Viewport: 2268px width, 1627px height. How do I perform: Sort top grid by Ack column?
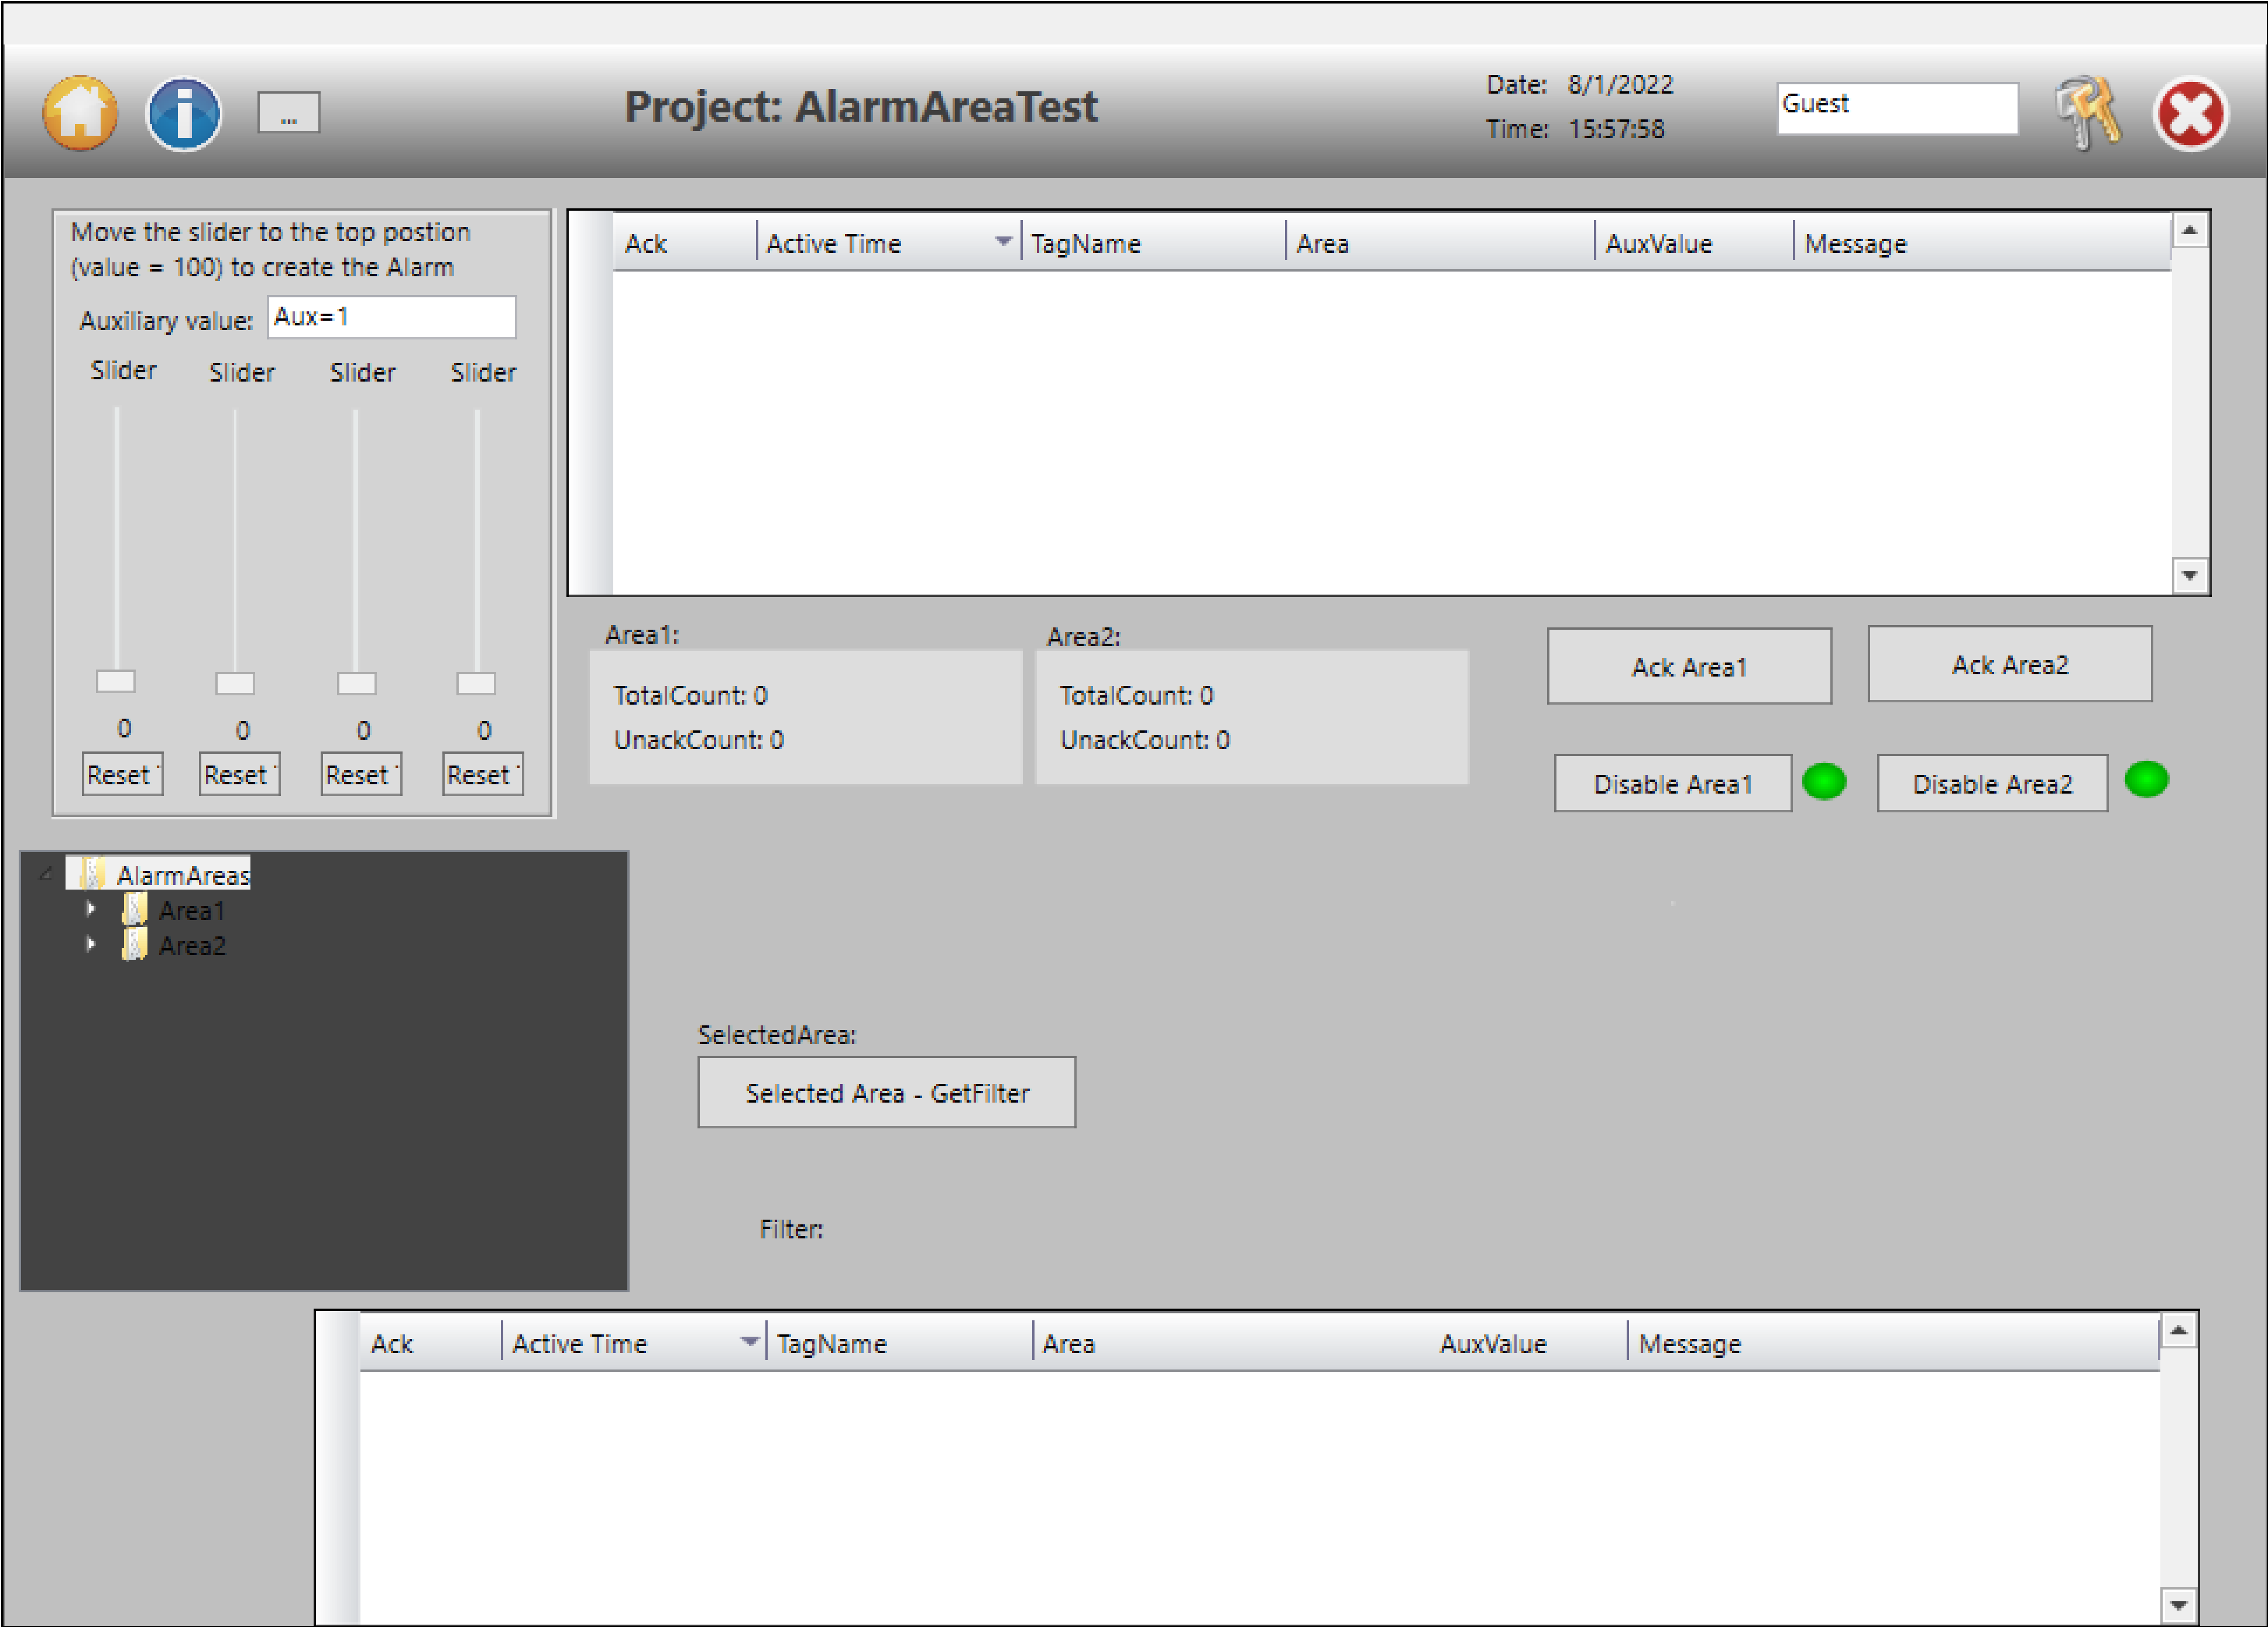click(685, 243)
